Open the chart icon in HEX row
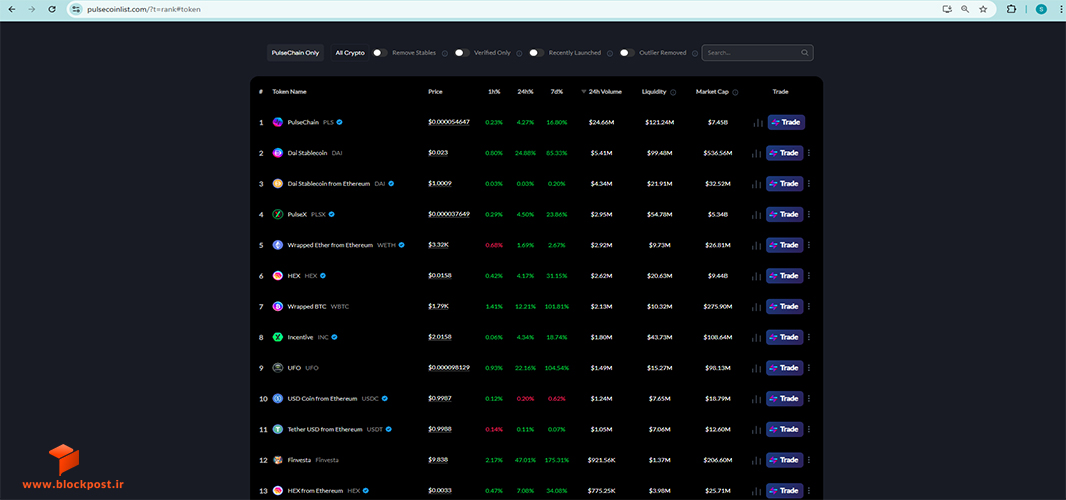The width and height of the screenshot is (1066, 500). [x=757, y=276]
